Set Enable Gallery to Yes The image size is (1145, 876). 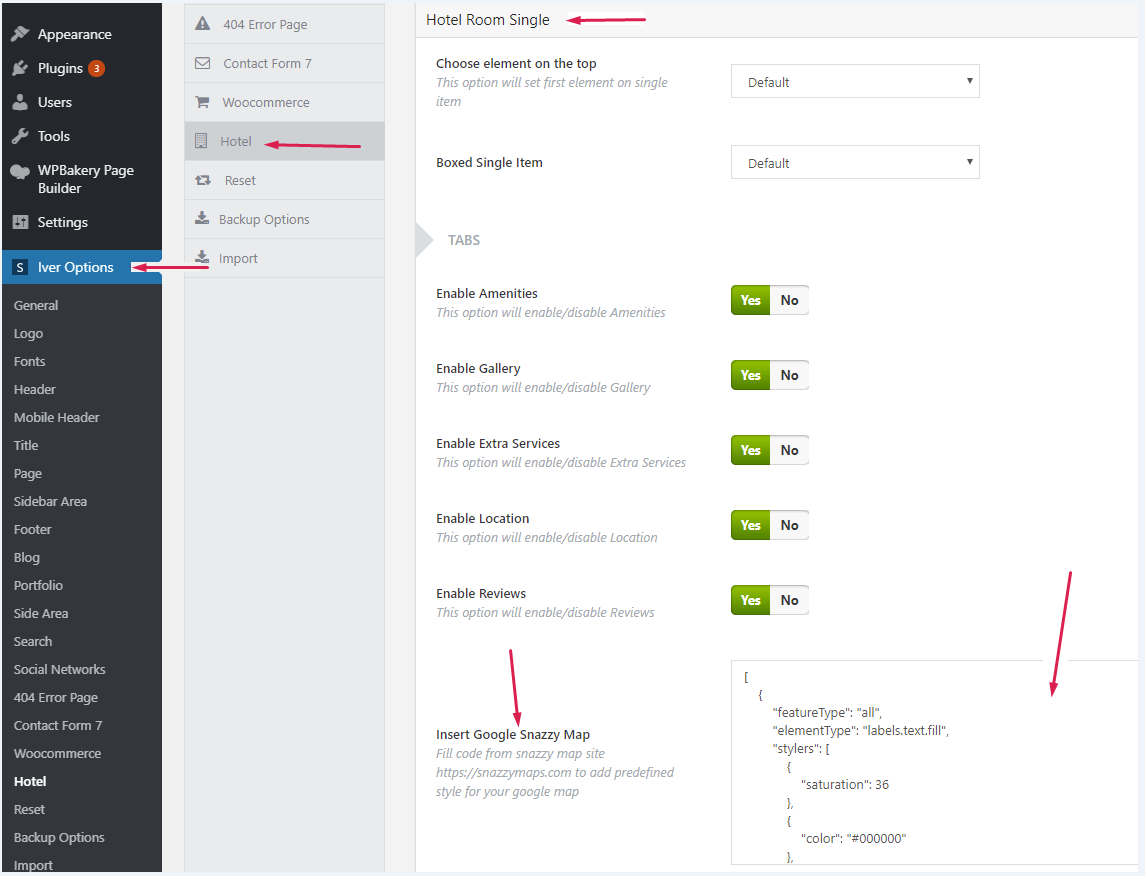point(751,375)
